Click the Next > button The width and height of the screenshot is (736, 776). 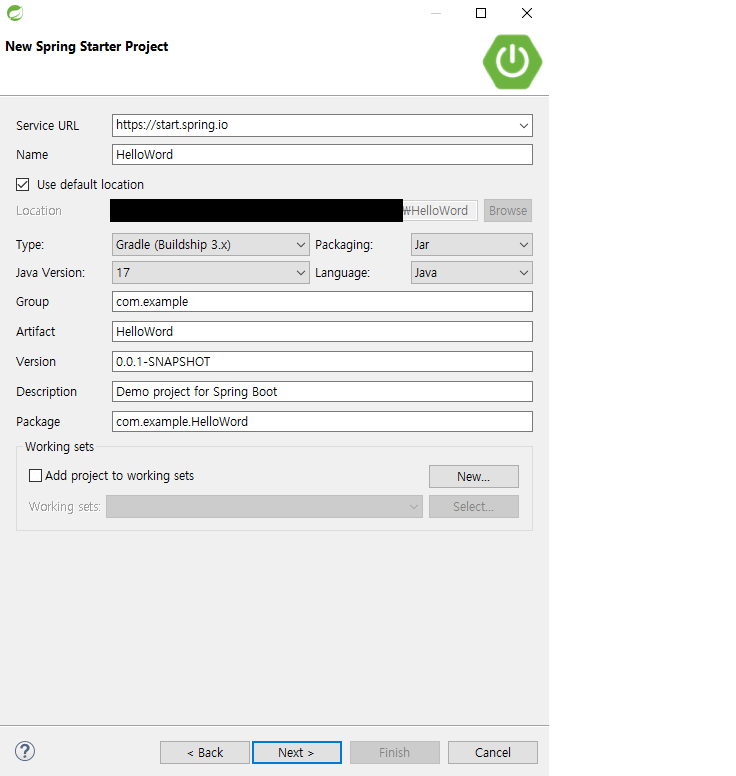[x=296, y=753]
